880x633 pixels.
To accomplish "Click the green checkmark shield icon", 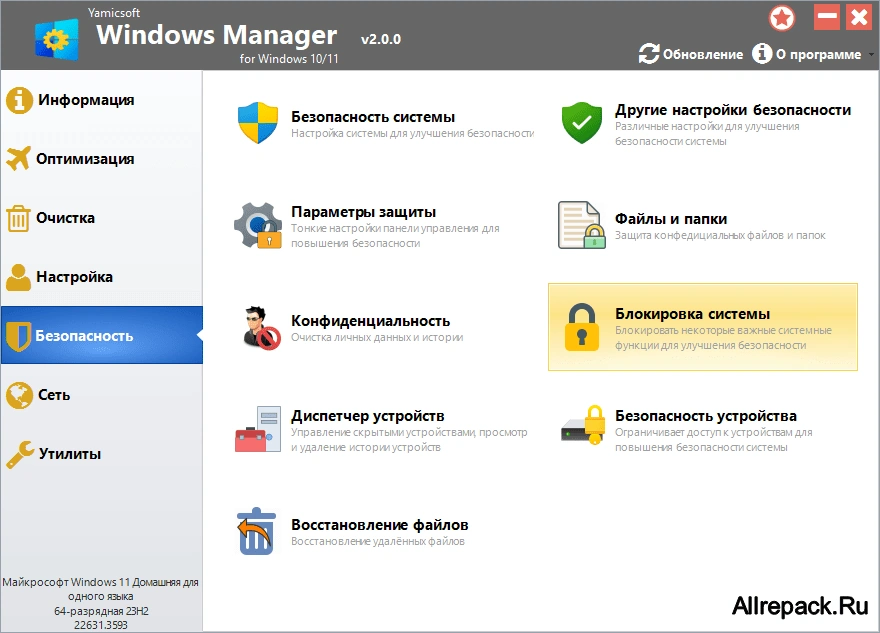I will (x=582, y=123).
